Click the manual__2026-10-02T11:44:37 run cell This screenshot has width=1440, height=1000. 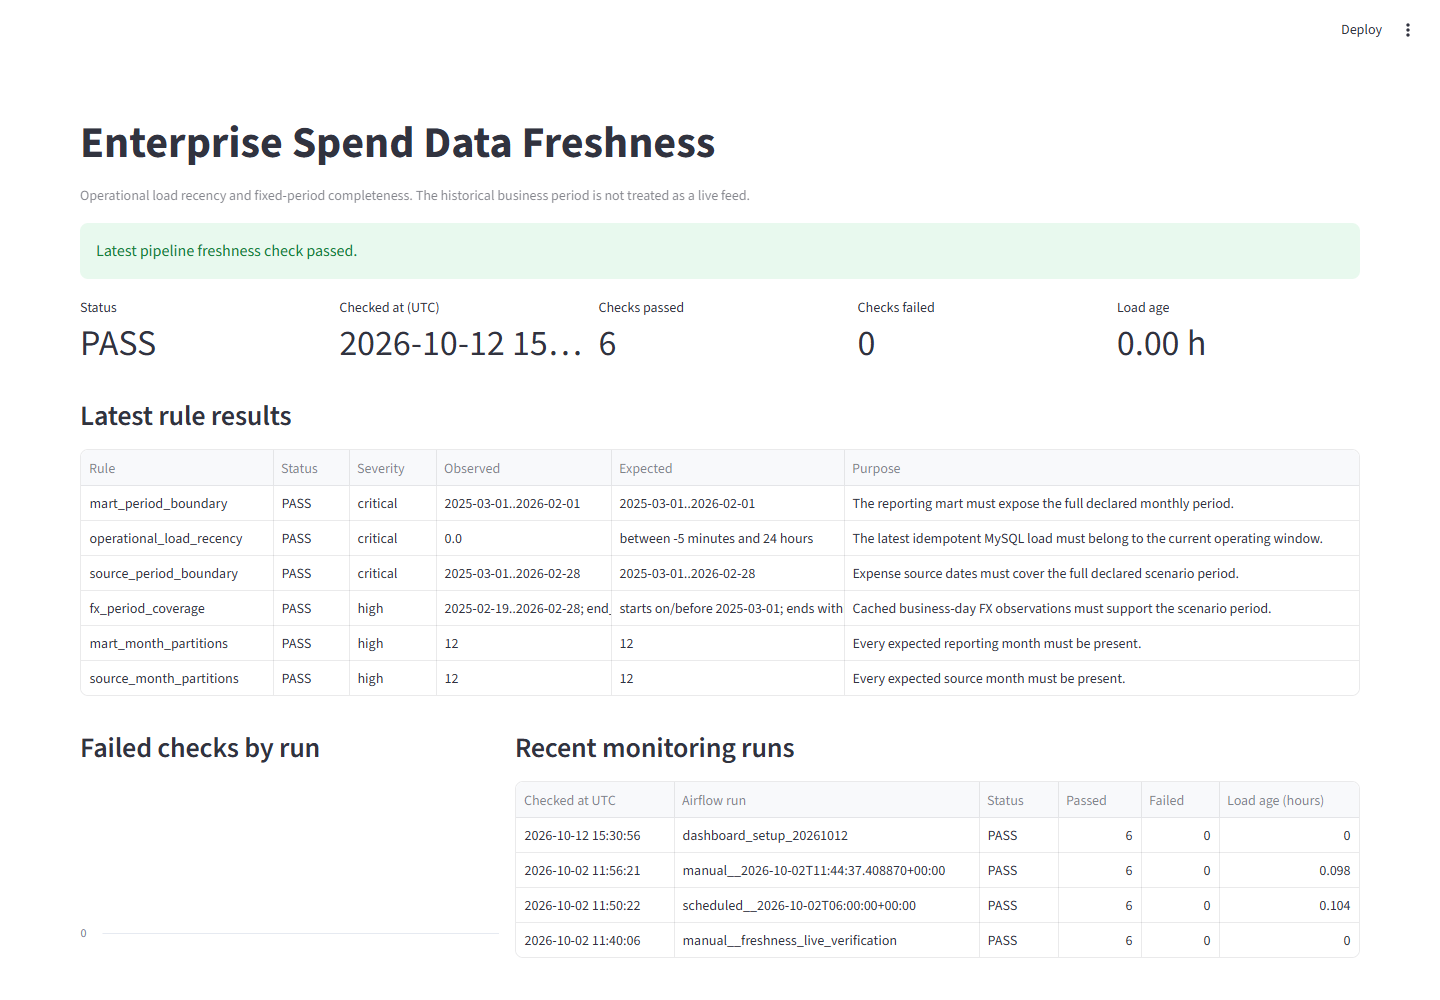tap(827, 870)
